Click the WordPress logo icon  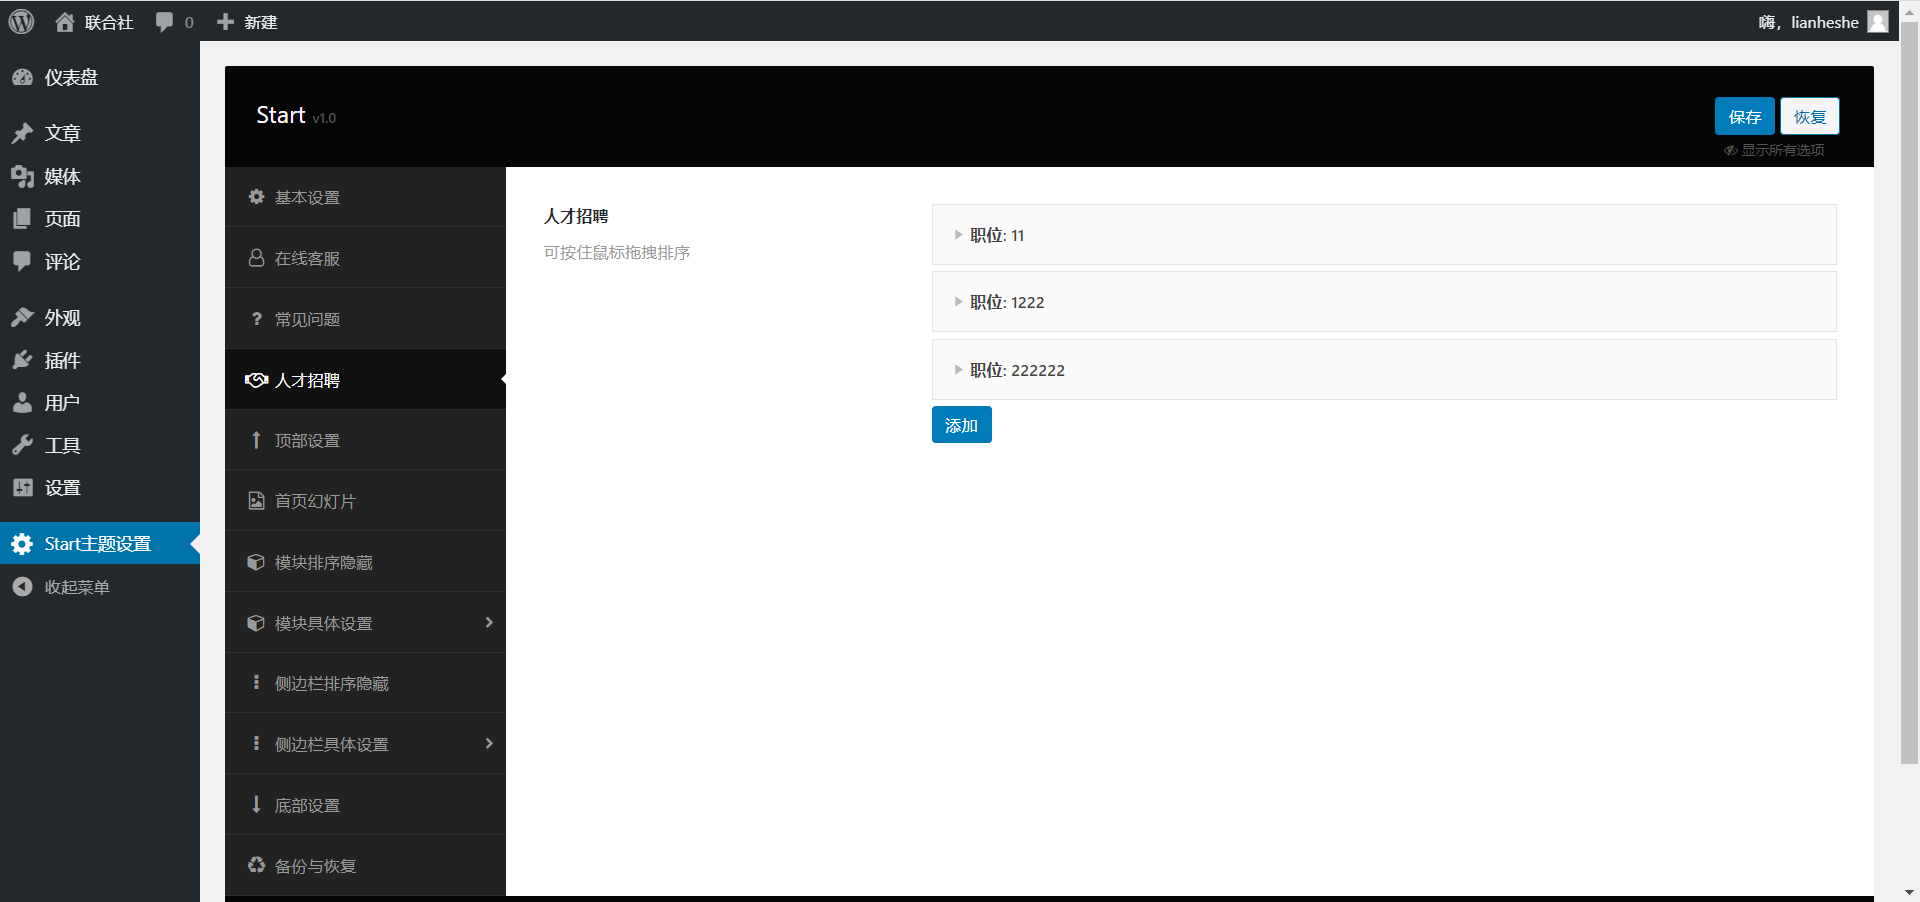[21, 21]
